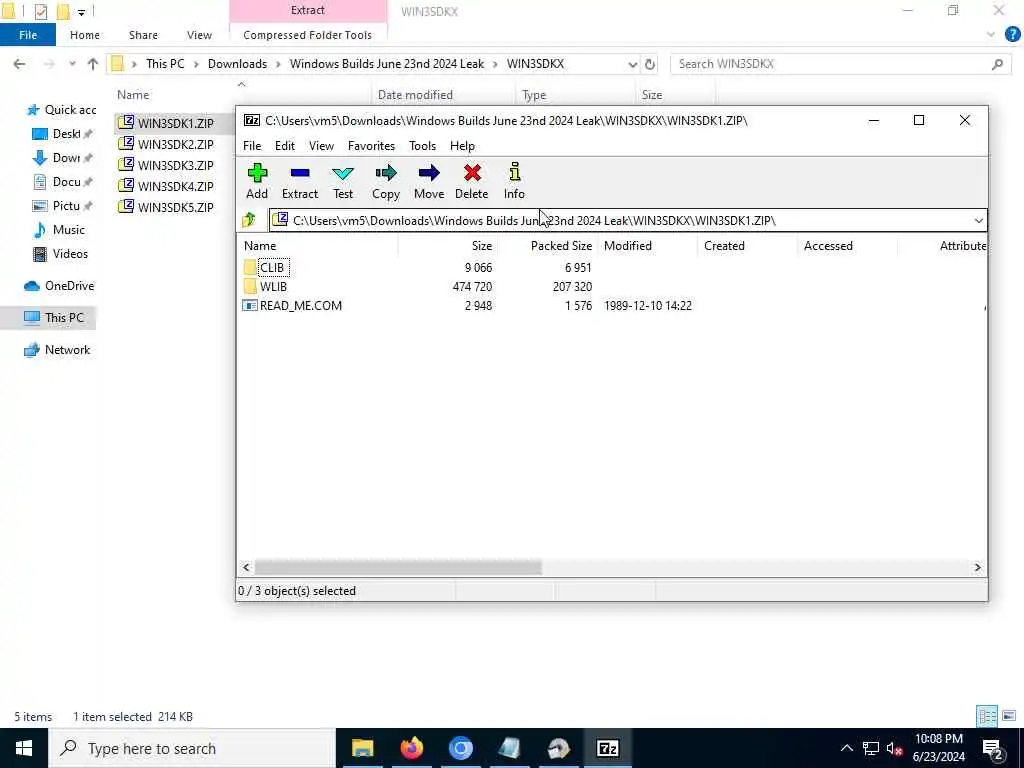
Task: Open the Explorer Share ribbon tab
Action: click(x=143, y=35)
